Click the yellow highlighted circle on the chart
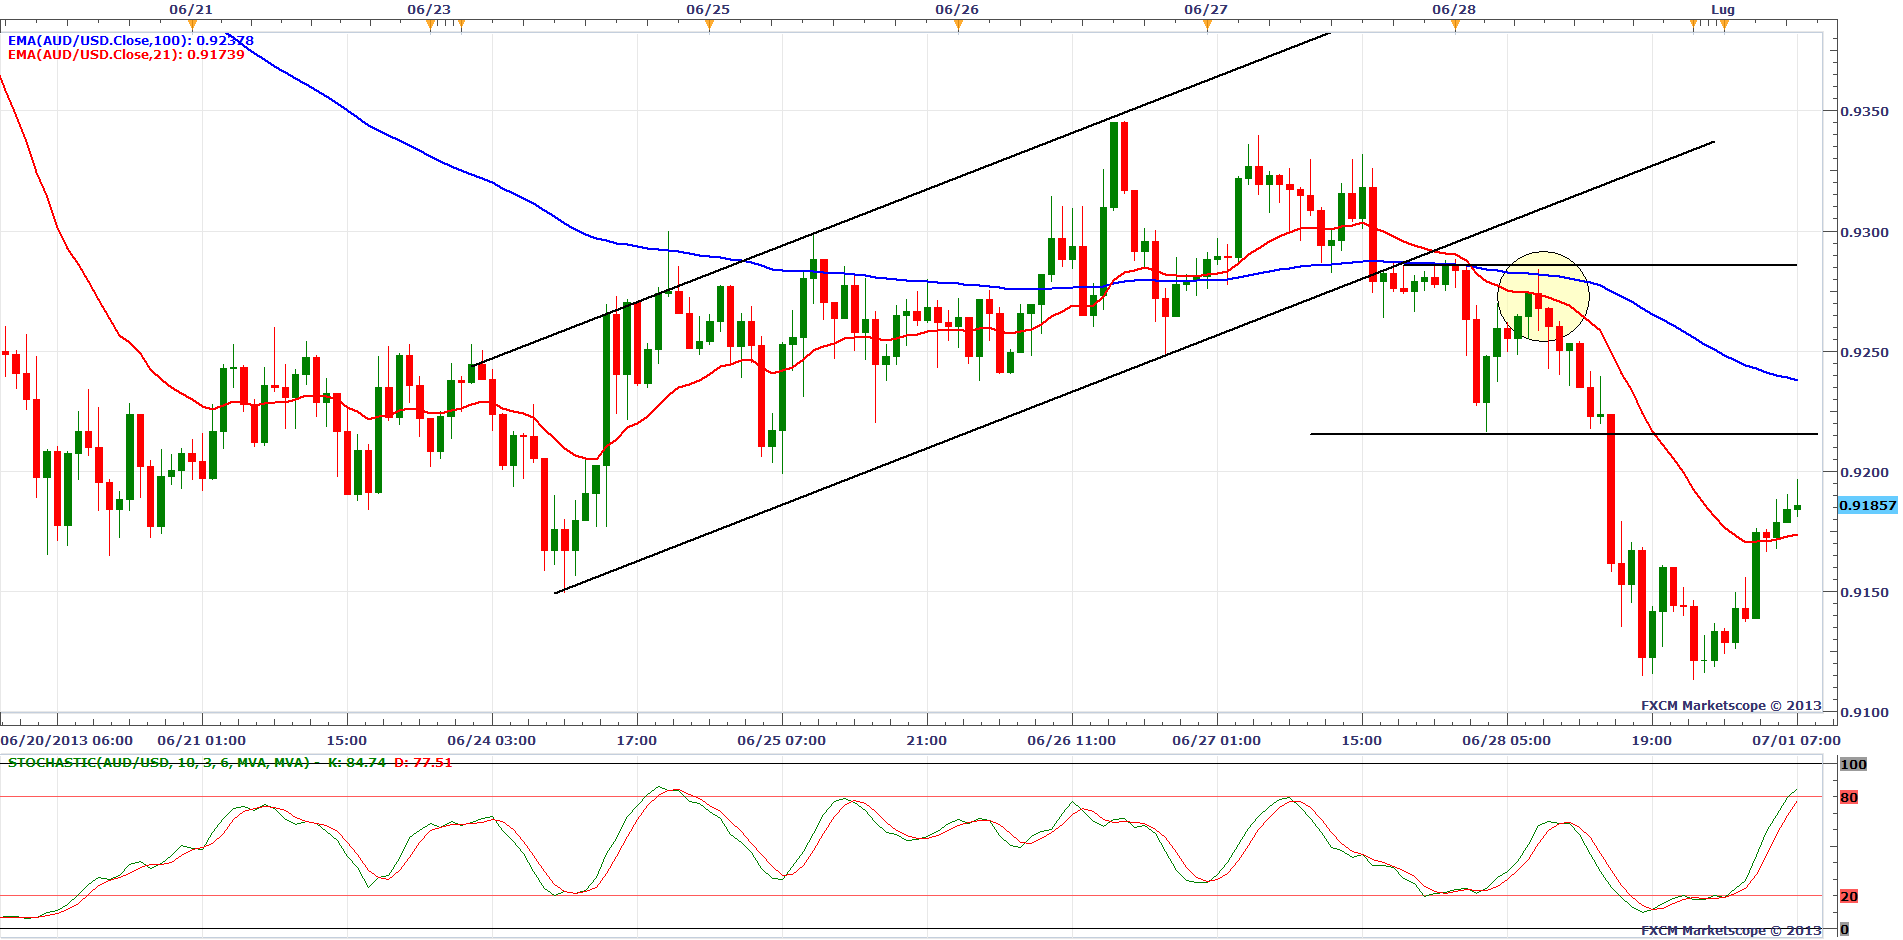The width and height of the screenshot is (1903, 940). click(x=1542, y=296)
